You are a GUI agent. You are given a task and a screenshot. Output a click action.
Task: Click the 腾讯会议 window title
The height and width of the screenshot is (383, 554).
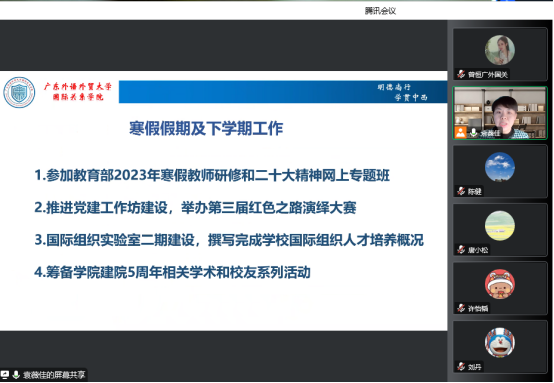point(380,11)
